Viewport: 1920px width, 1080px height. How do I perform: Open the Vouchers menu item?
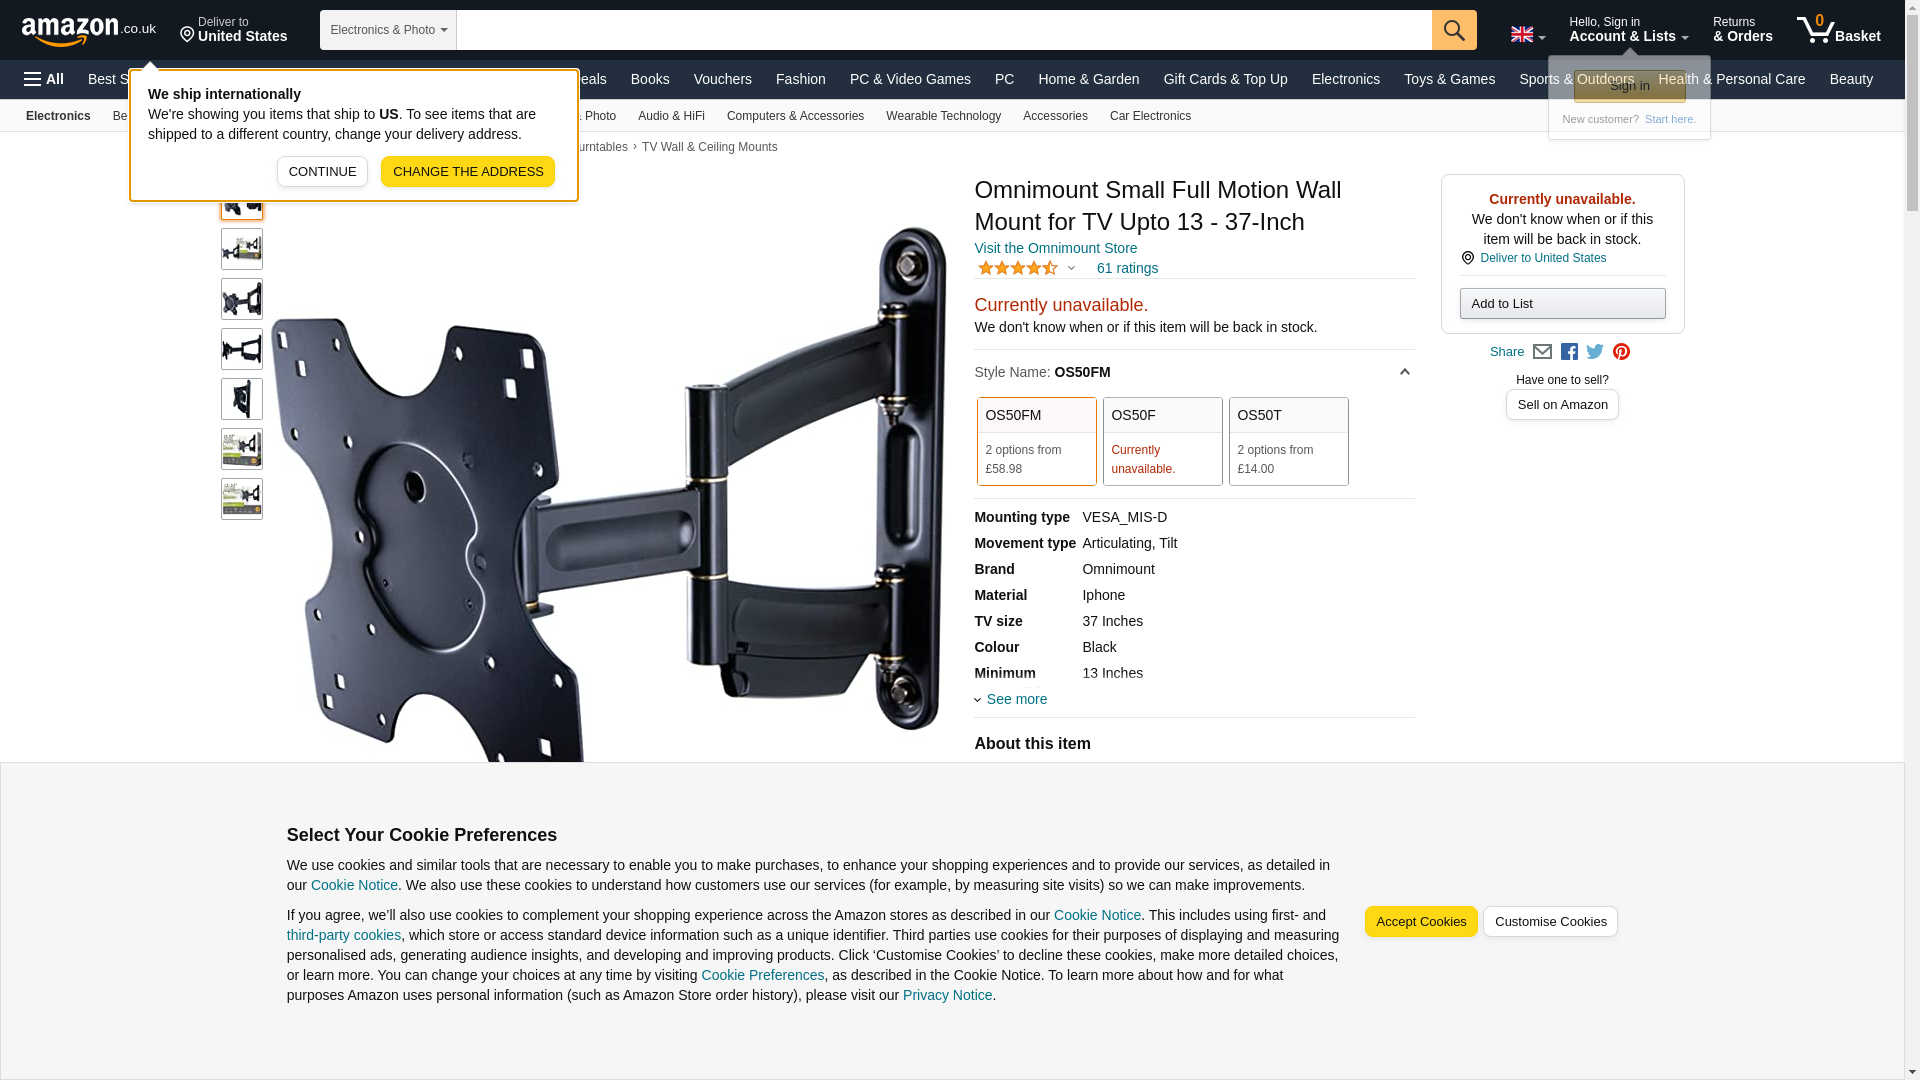(722, 79)
